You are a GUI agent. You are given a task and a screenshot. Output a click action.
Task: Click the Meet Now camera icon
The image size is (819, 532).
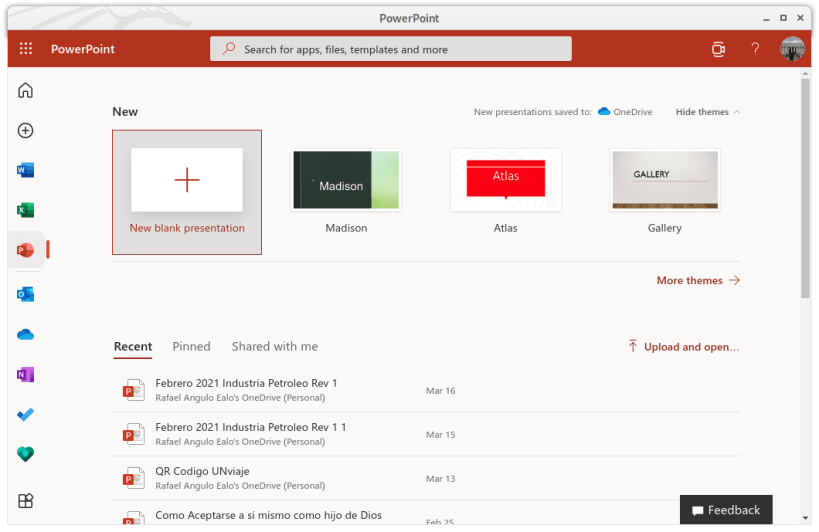point(718,49)
